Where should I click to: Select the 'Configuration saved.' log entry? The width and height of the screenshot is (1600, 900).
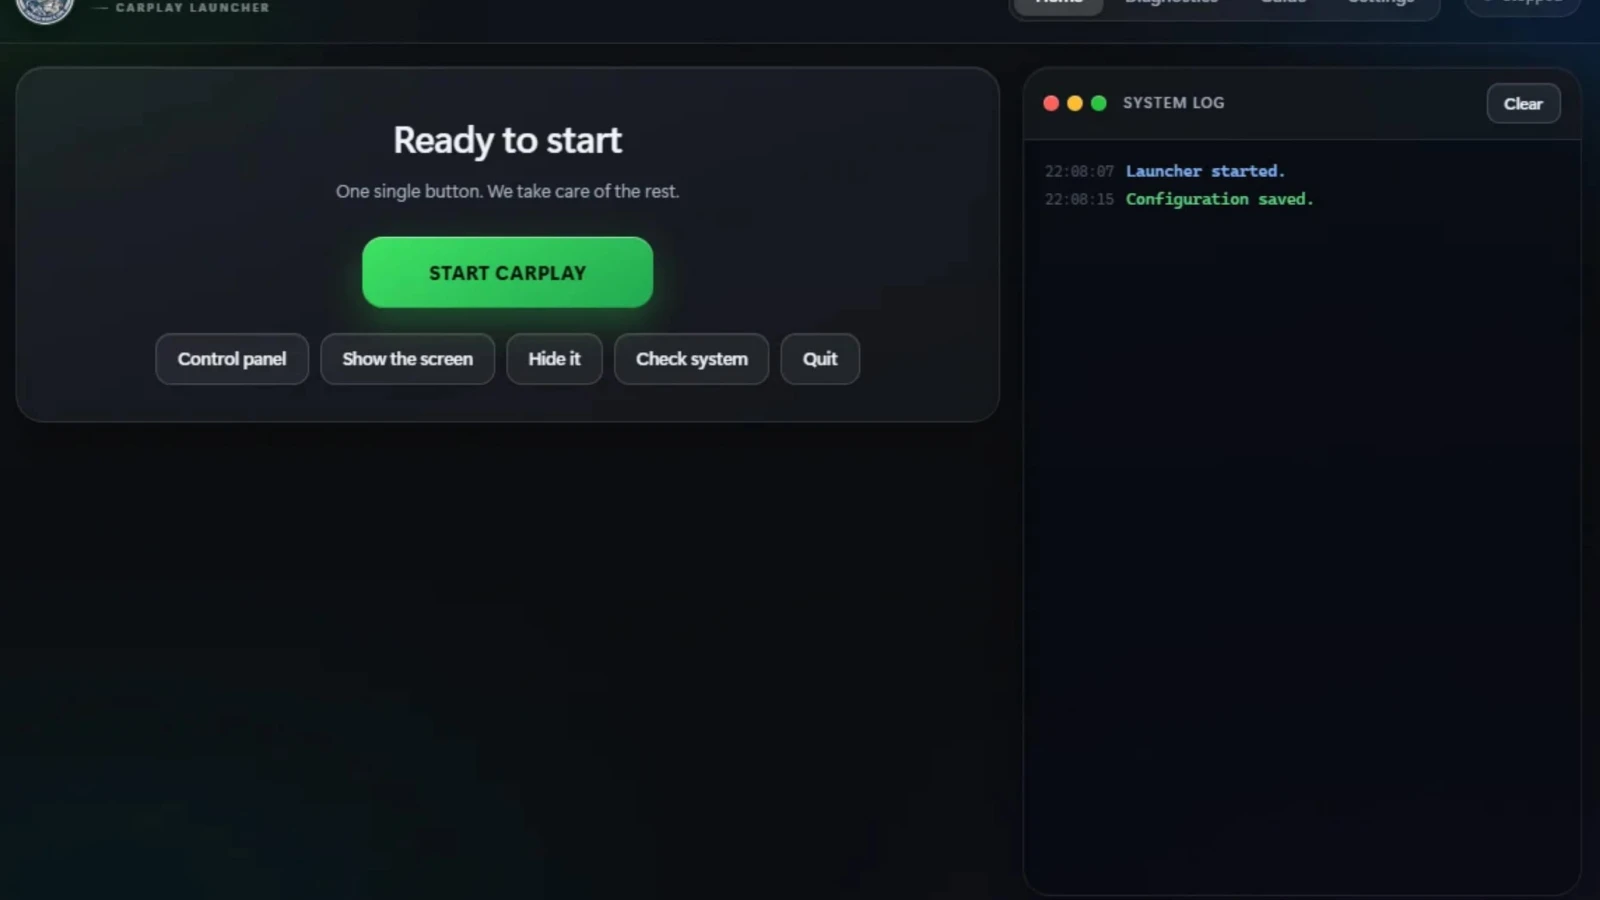pyautogui.click(x=1219, y=199)
